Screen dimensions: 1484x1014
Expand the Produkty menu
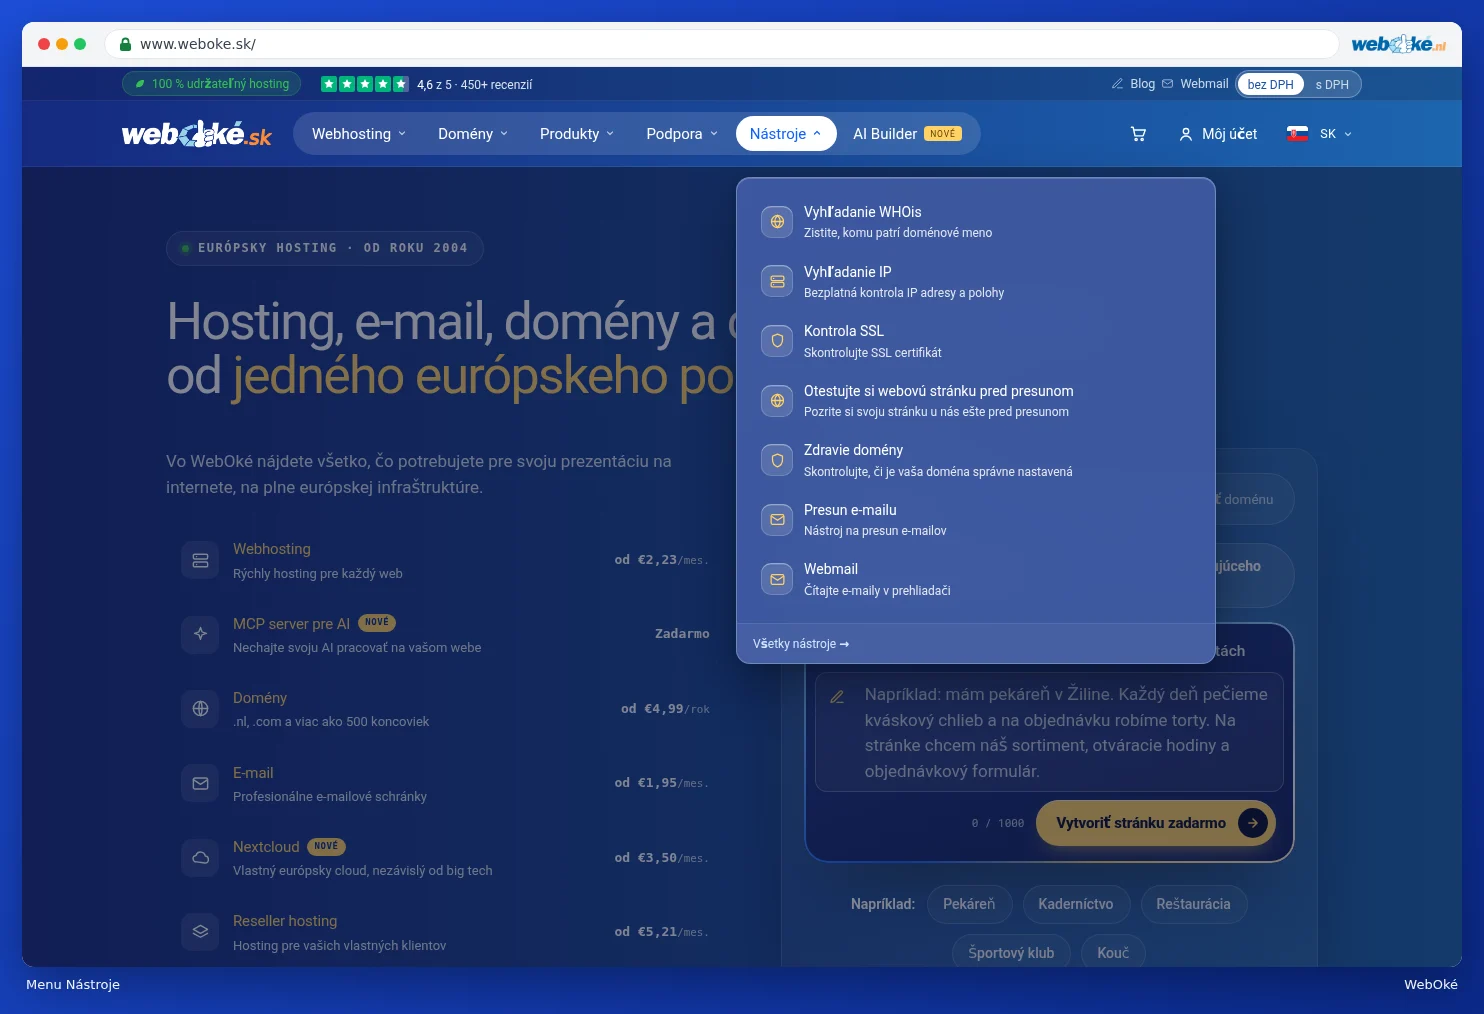click(577, 134)
